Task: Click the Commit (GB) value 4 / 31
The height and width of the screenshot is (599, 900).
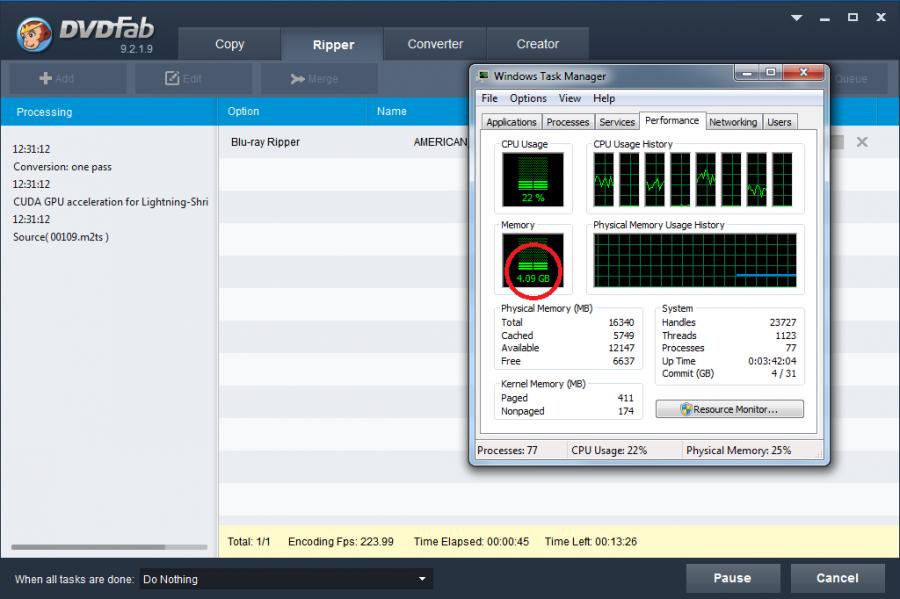Action: [x=783, y=374]
